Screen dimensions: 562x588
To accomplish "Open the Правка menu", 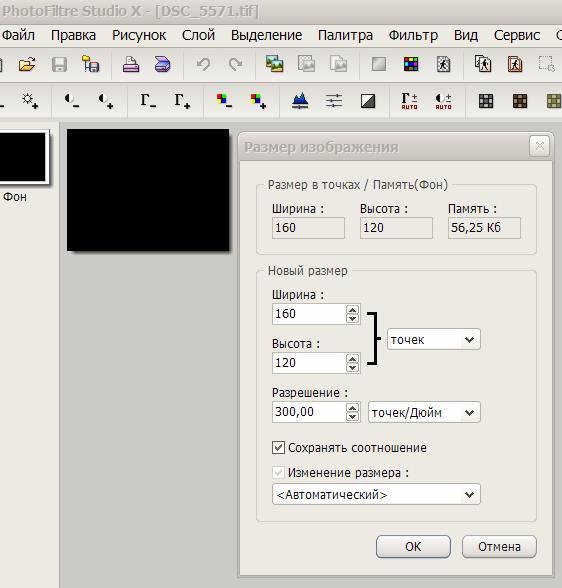I will (73, 35).
